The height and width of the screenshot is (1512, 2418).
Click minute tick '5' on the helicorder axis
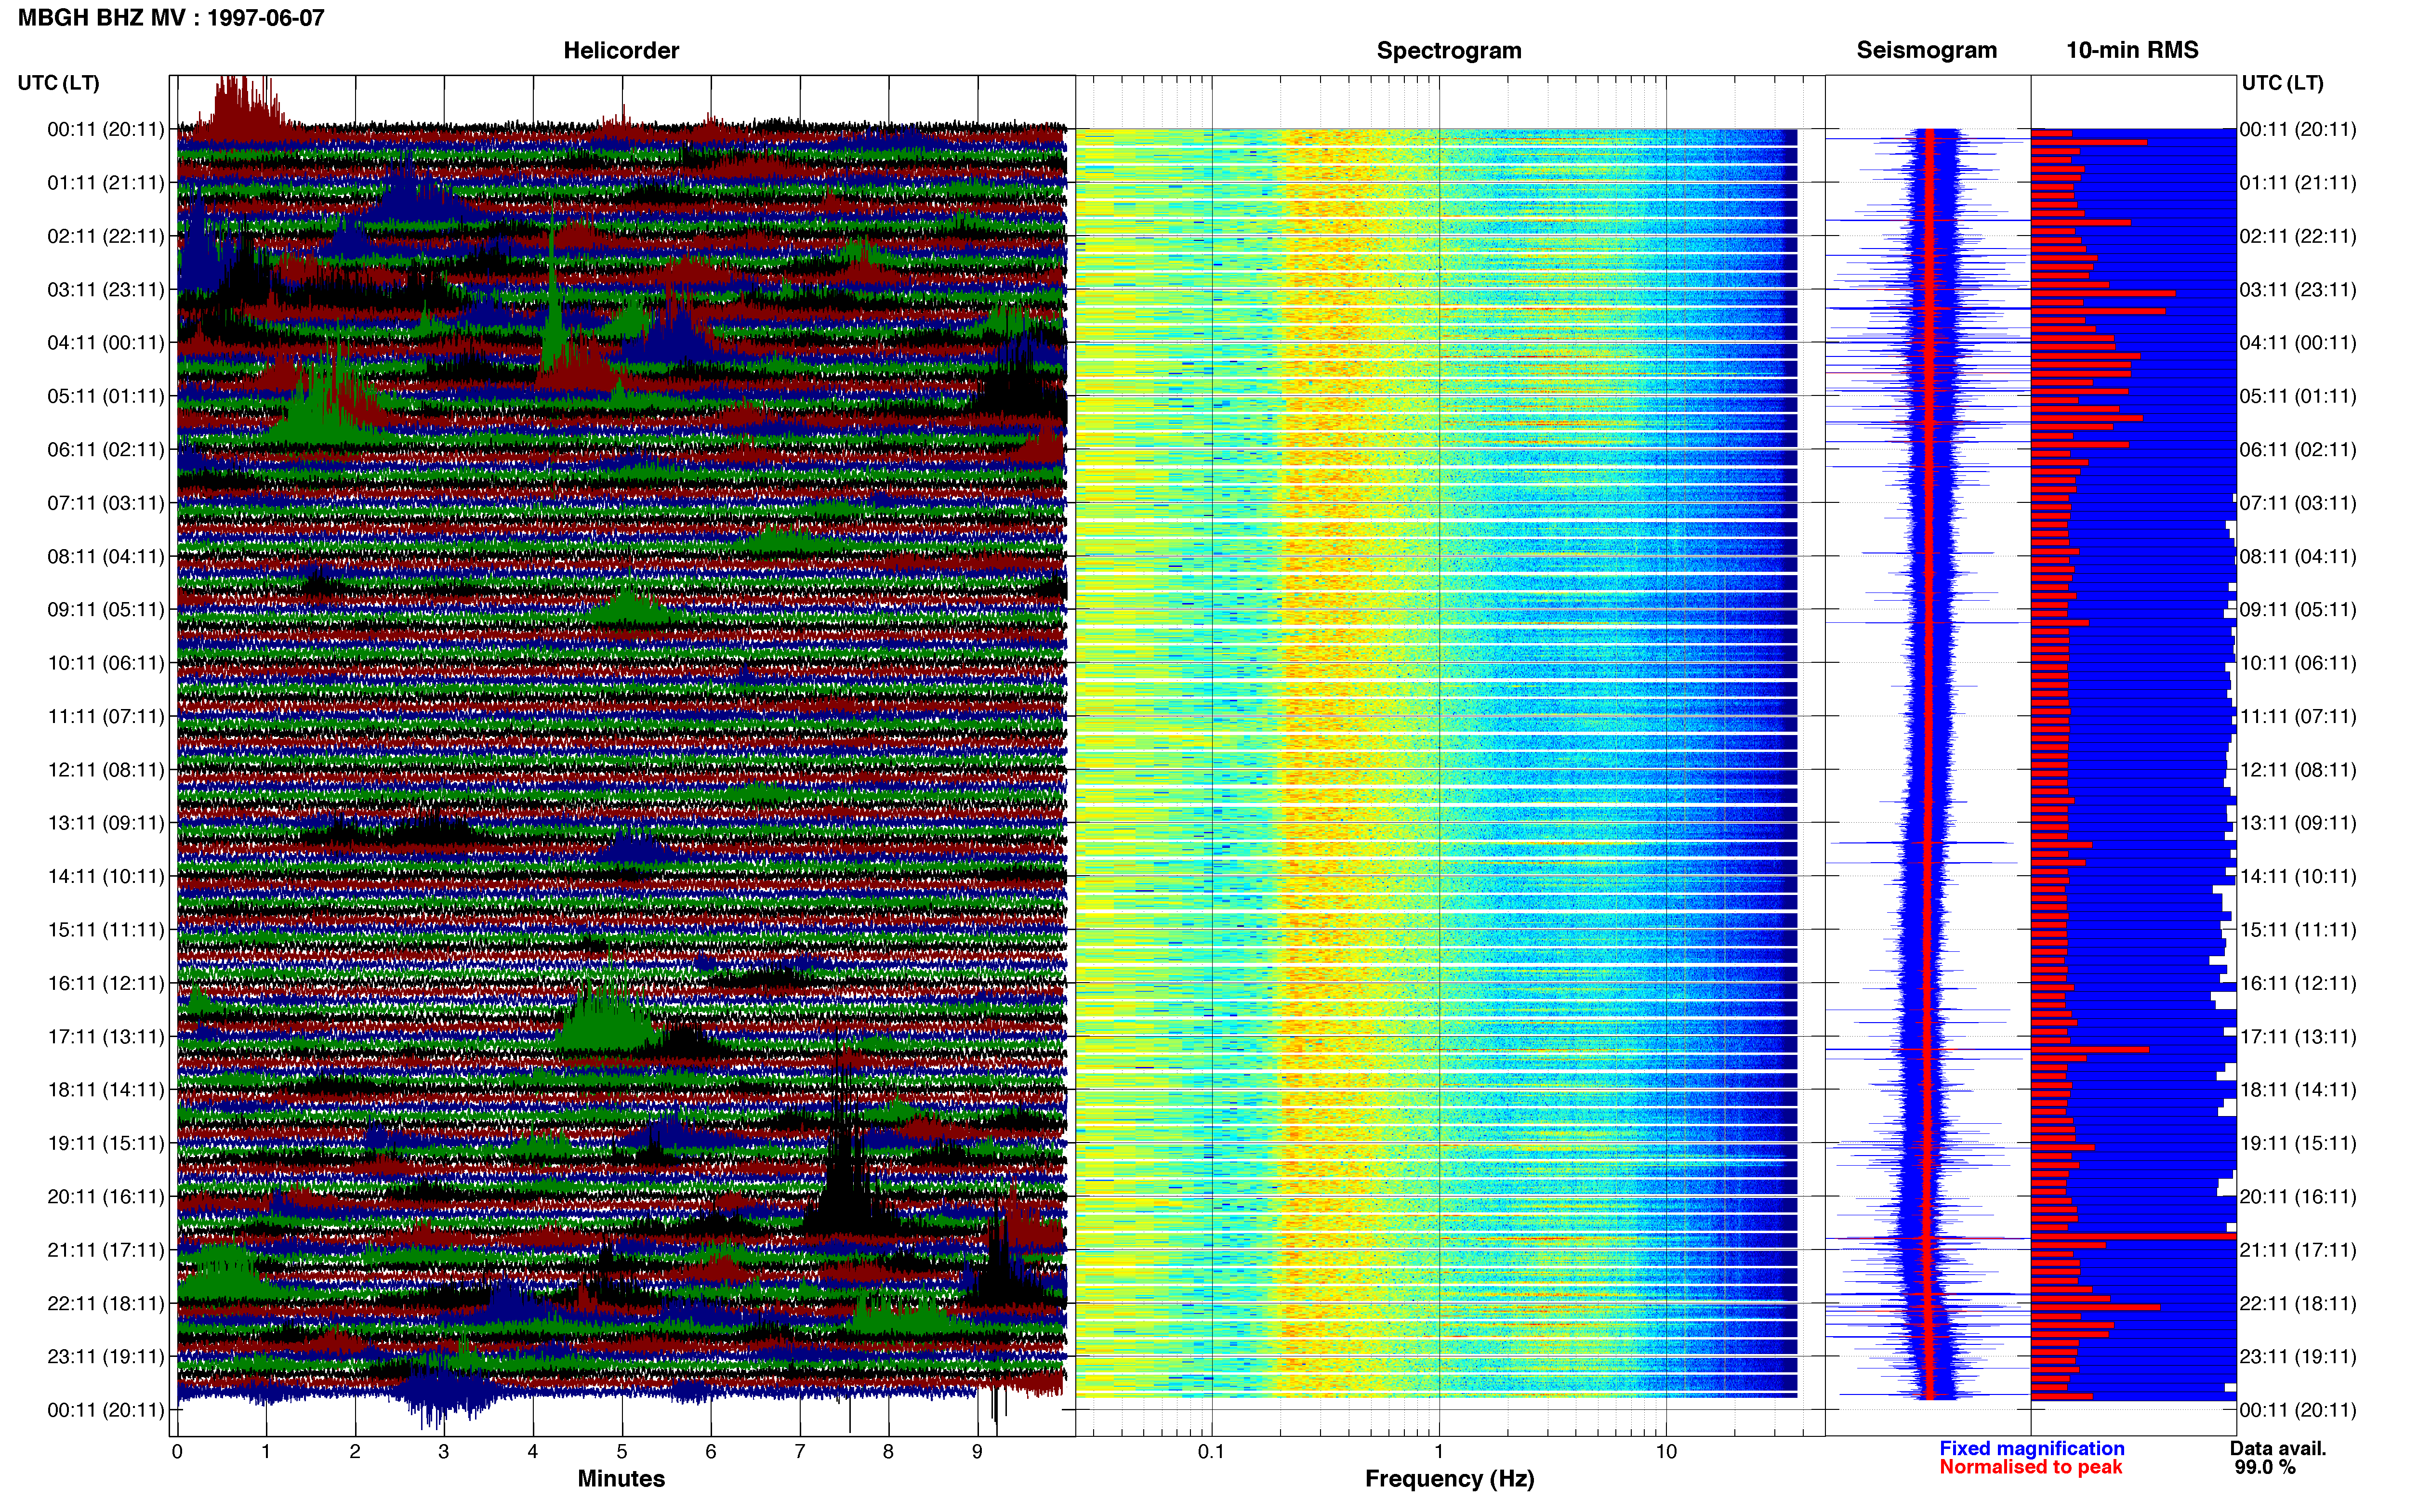(x=622, y=1452)
